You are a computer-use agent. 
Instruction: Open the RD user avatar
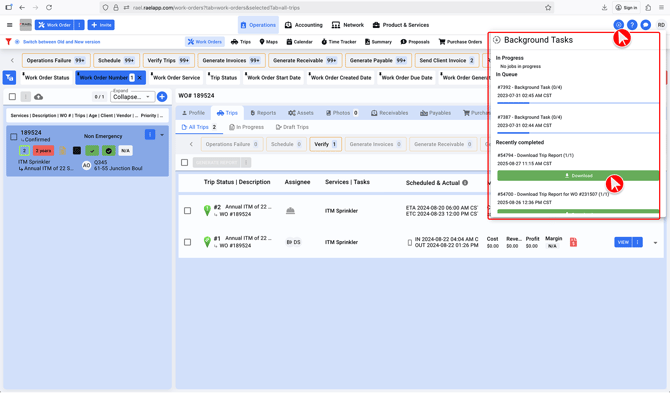click(661, 25)
